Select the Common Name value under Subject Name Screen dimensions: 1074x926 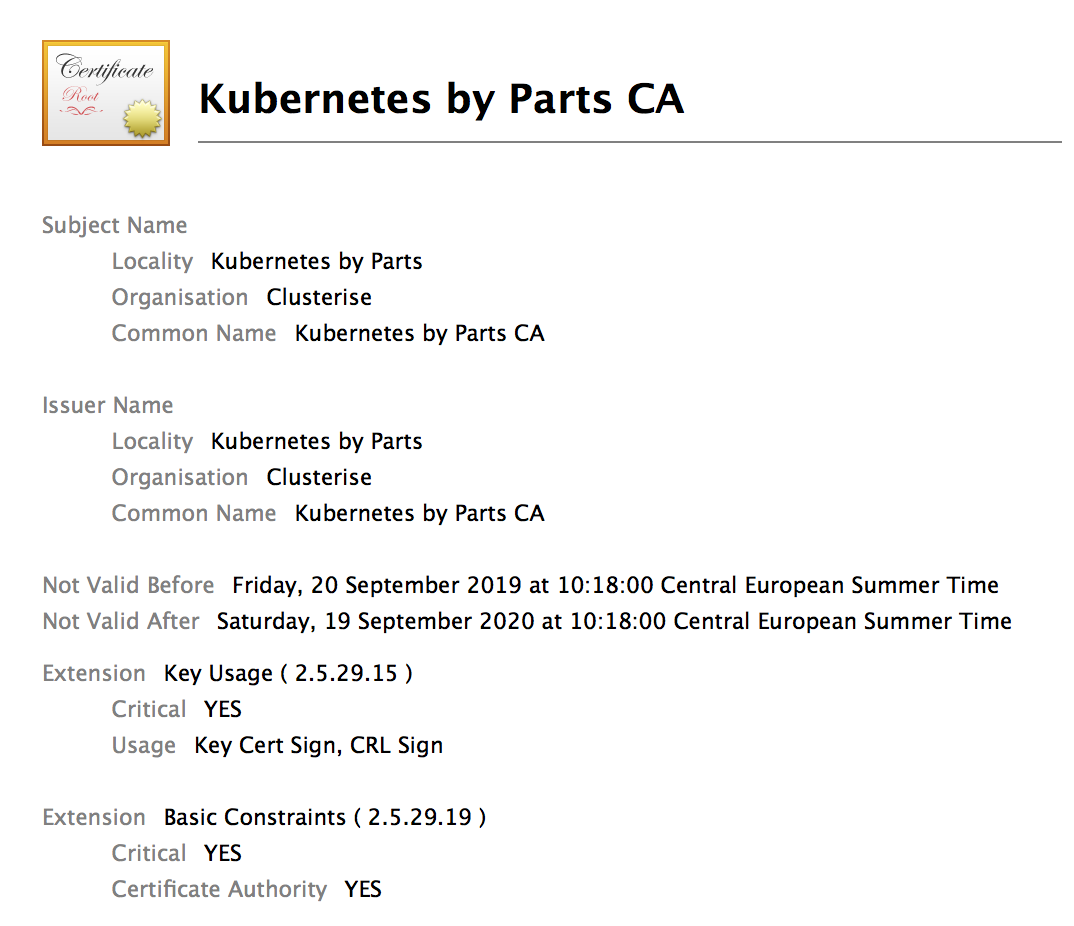point(419,333)
